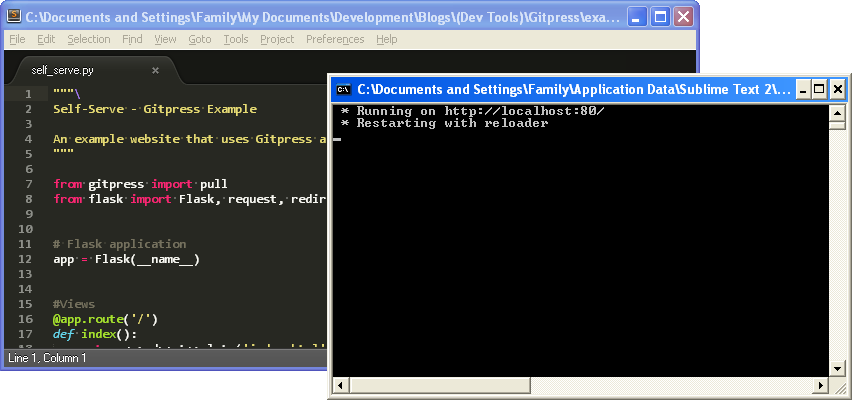Maximize the console window
Viewport: 852px width, 400px height.
point(817,89)
